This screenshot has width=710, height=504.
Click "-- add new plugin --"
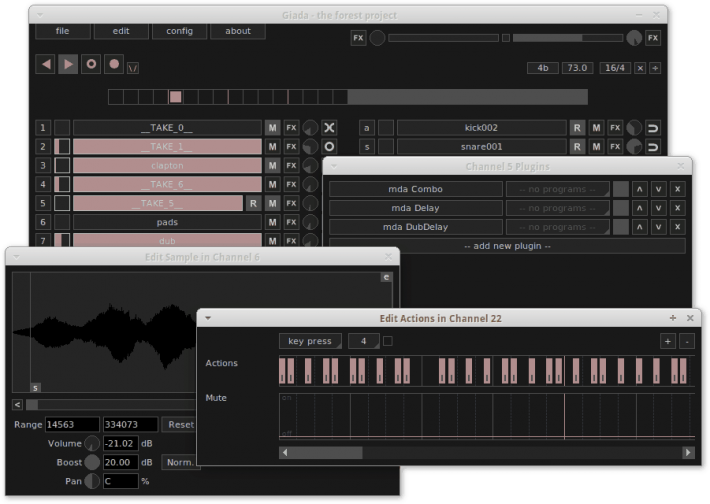[x=507, y=246]
